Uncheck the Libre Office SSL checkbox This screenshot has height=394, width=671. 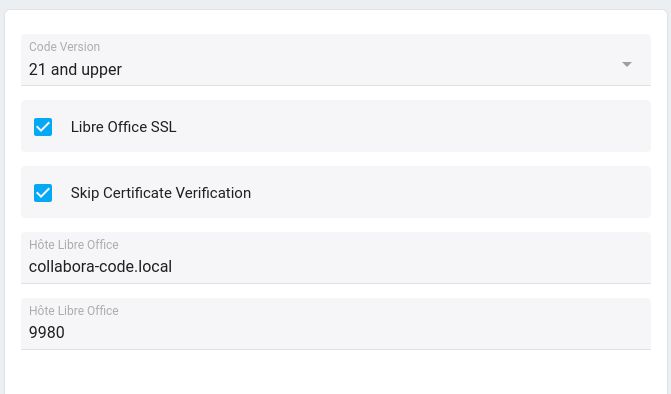coord(43,127)
